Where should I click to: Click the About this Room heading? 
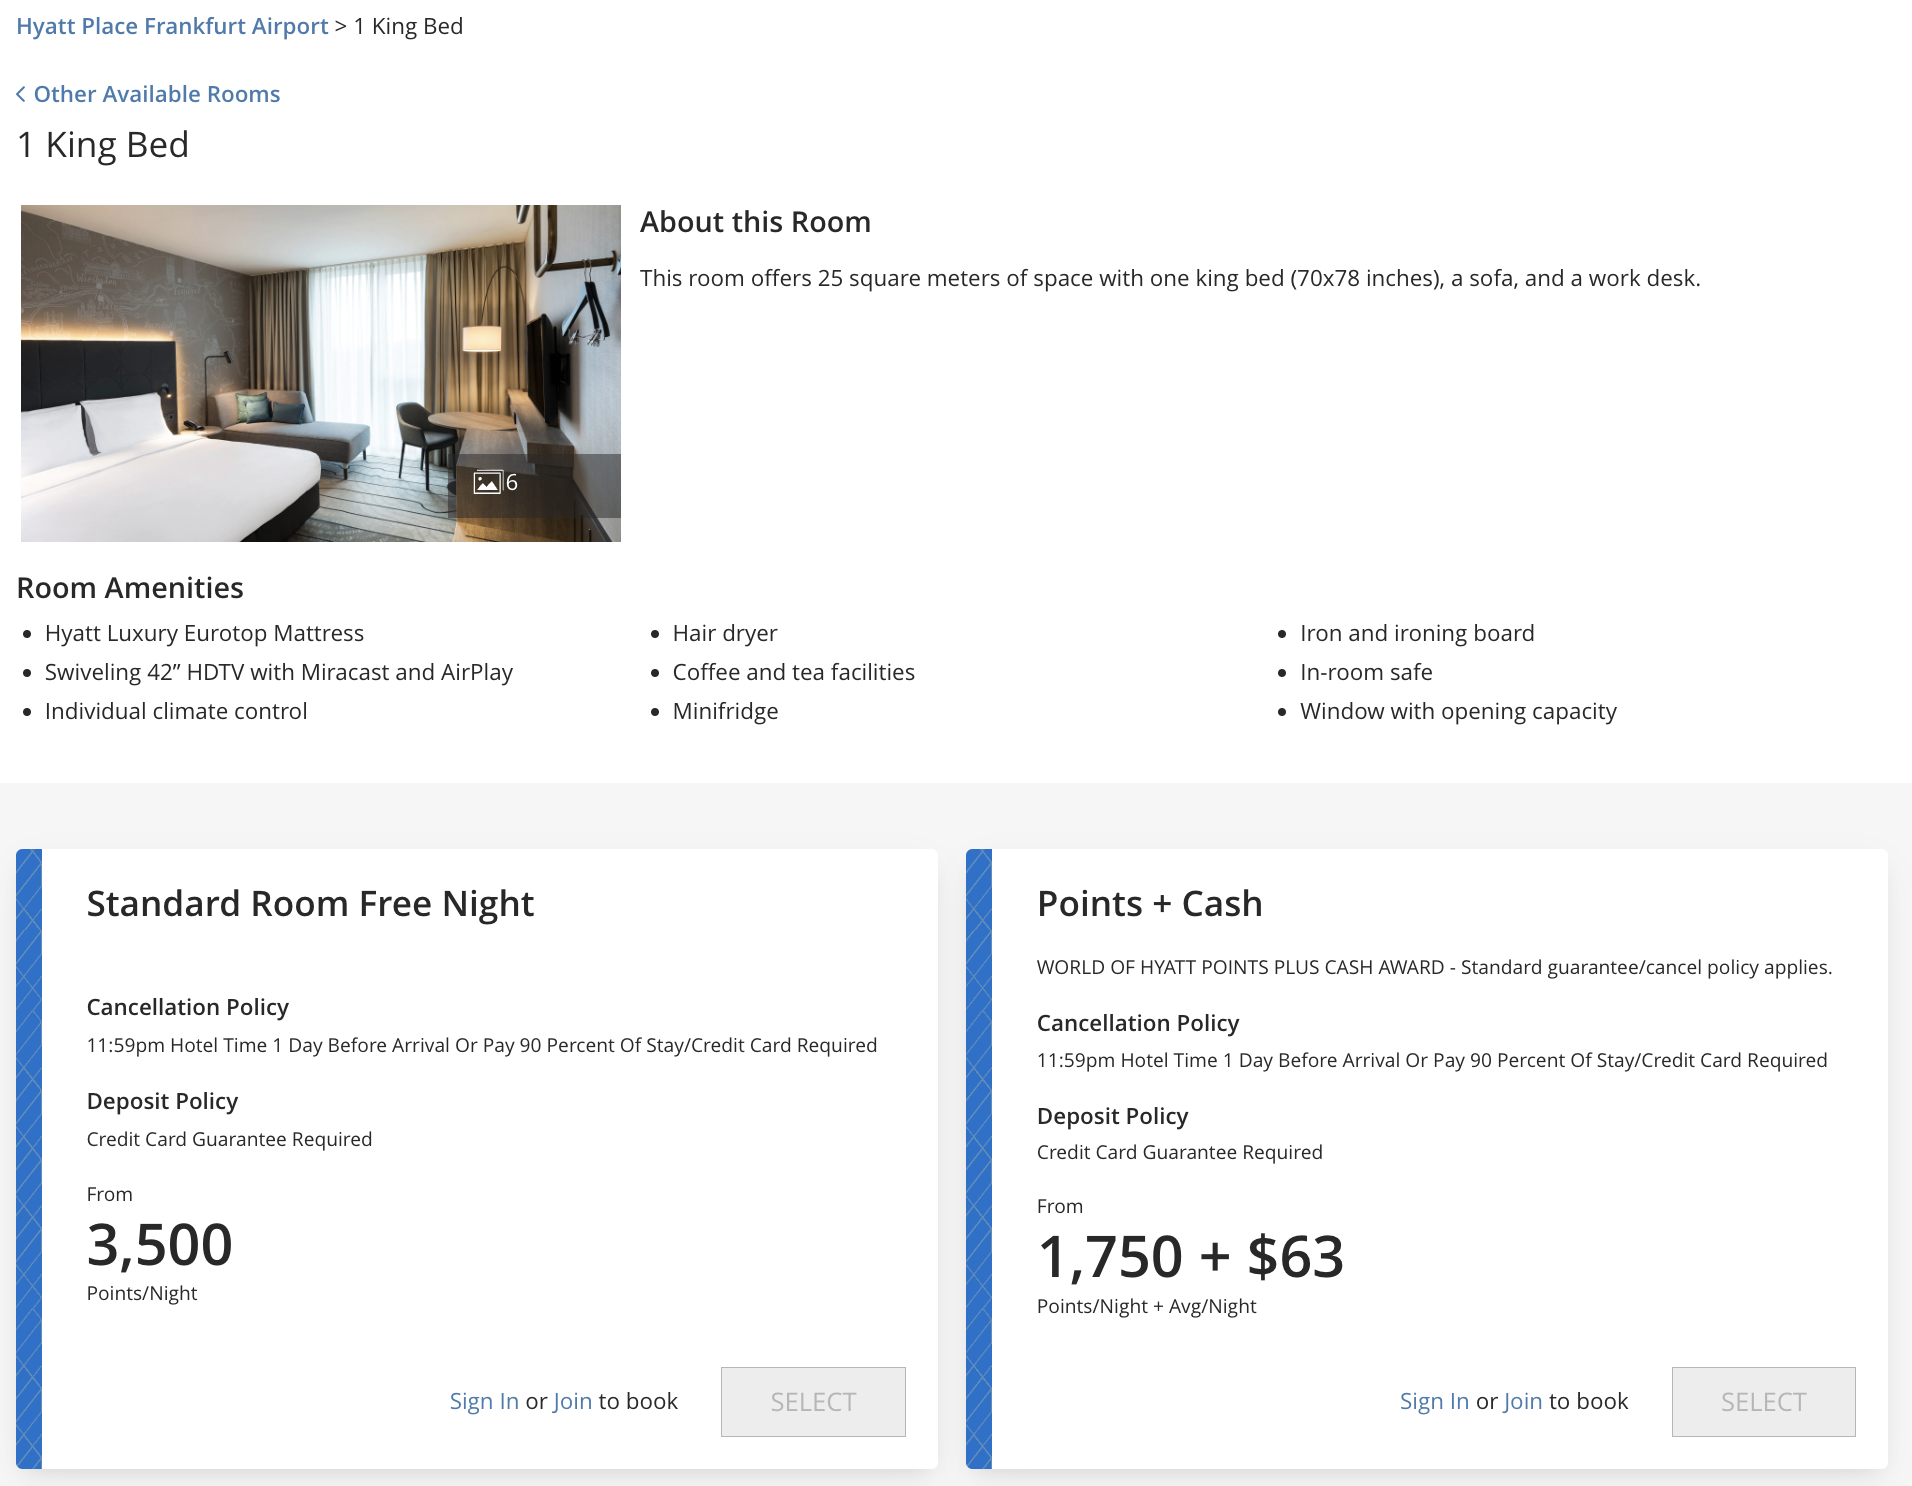click(756, 221)
